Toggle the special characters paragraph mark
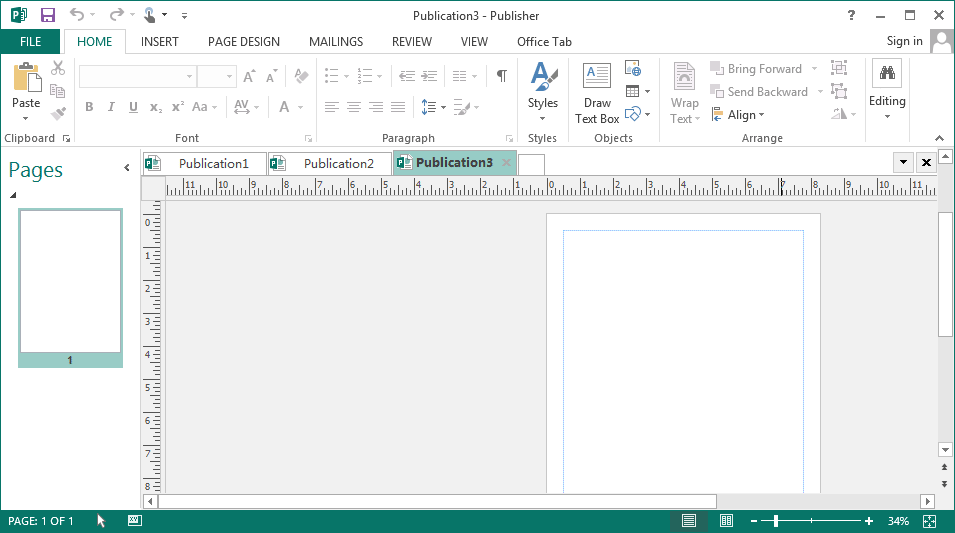This screenshot has width=955, height=533. click(x=501, y=76)
